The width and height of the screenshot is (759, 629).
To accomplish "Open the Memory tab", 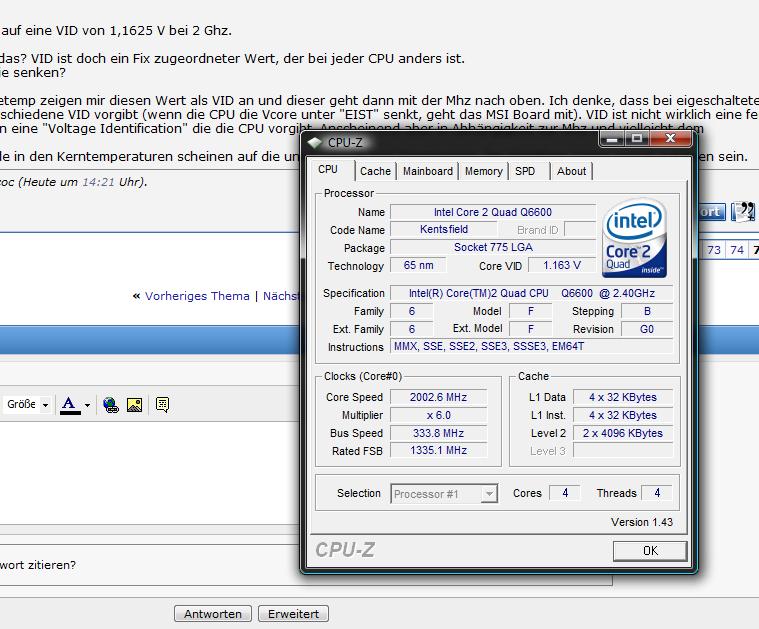I will click(x=484, y=171).
